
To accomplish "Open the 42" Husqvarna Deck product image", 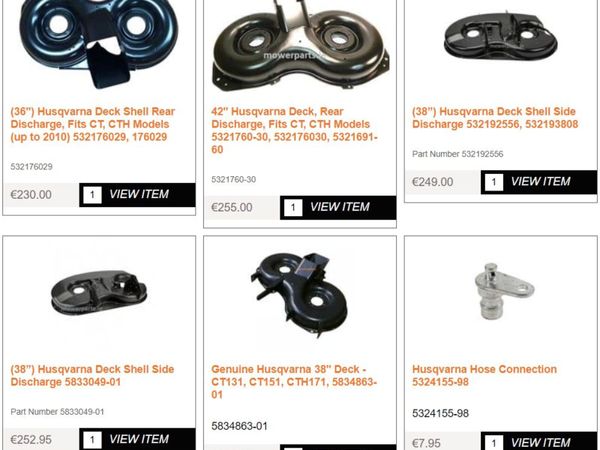I will [x=300, y=48].
